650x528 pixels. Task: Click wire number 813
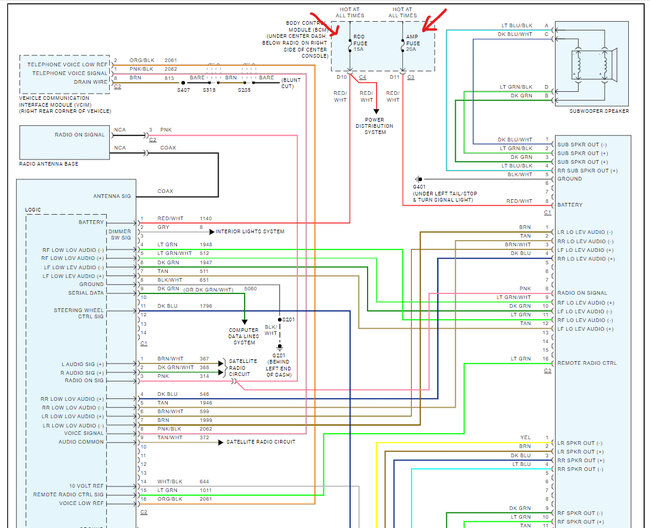tap(169, 78)
